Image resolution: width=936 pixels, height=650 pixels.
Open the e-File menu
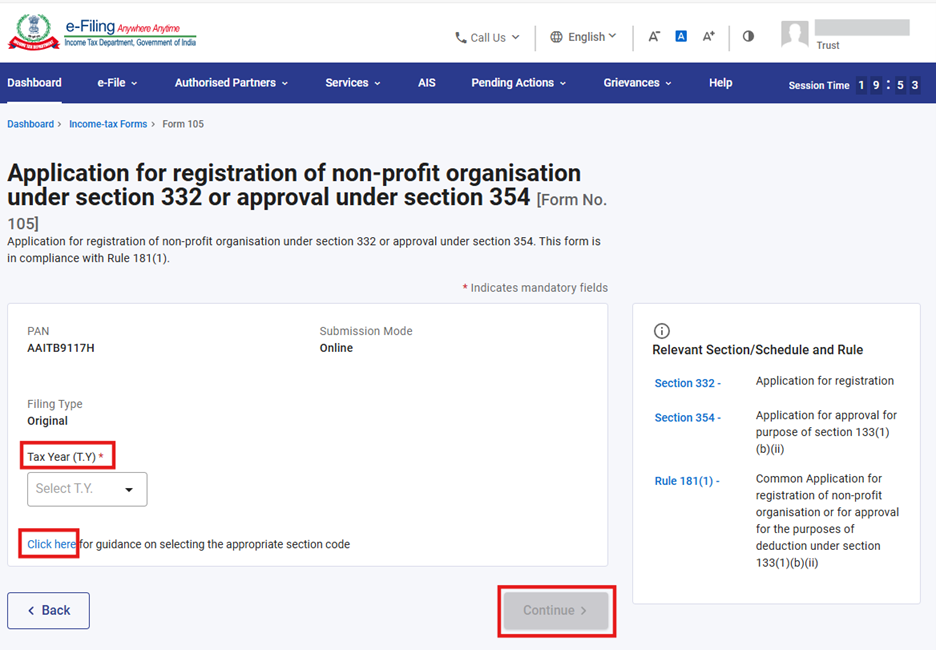117,83
